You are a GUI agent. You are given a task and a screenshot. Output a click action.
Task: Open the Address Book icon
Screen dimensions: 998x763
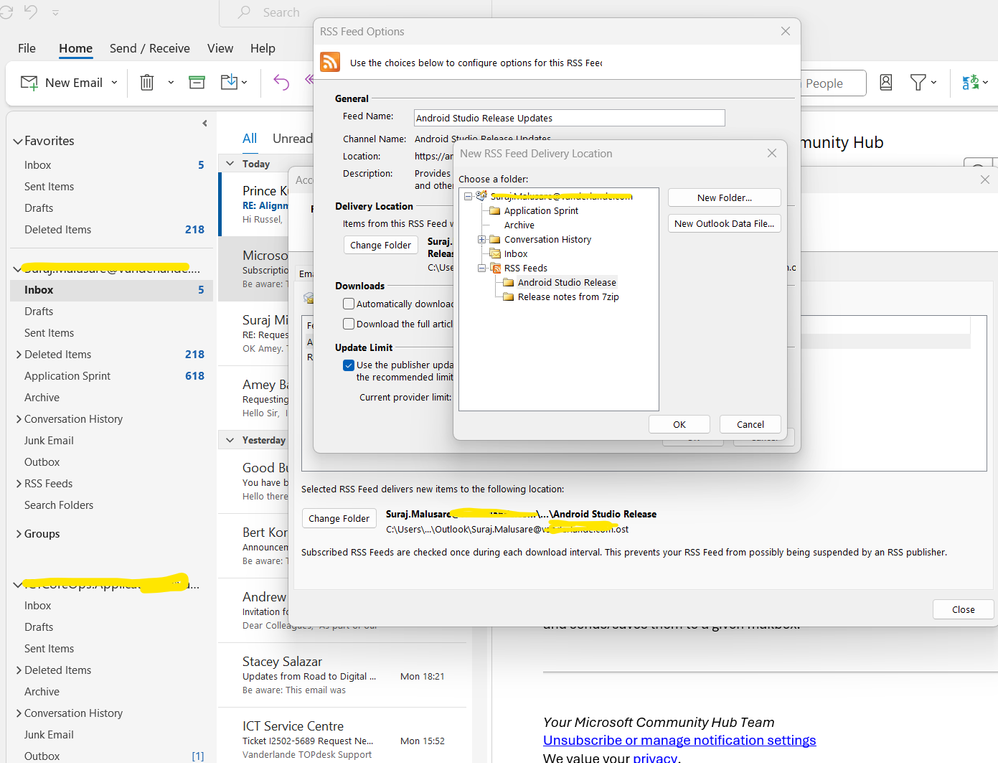pos(885,82)
